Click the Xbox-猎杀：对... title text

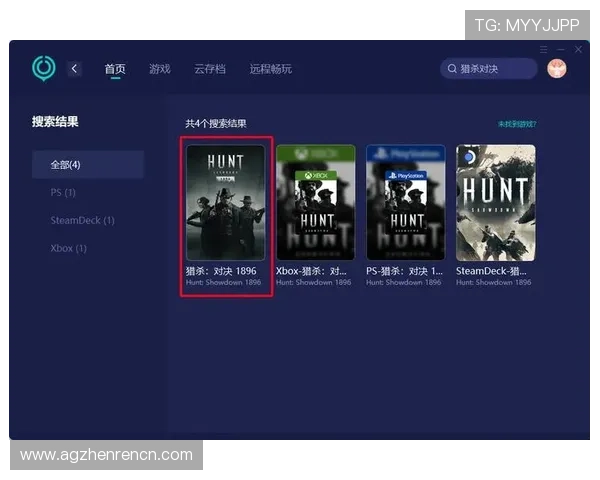pyautogui.click(x=311, y=271)
